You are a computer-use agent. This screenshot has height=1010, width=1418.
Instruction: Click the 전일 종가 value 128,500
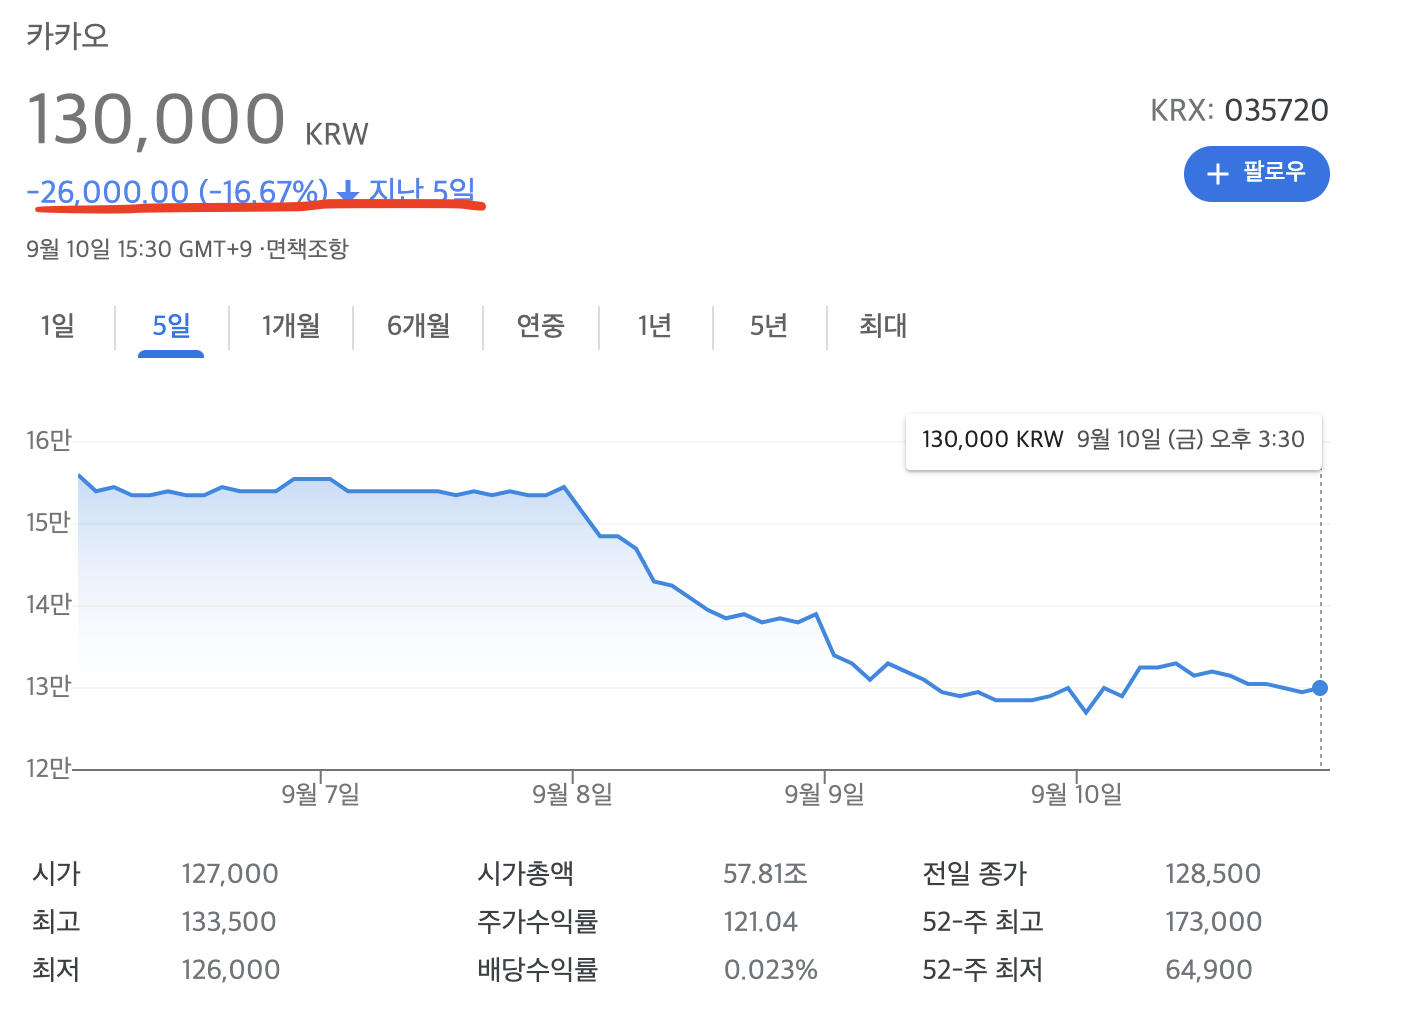(1213, 874)
